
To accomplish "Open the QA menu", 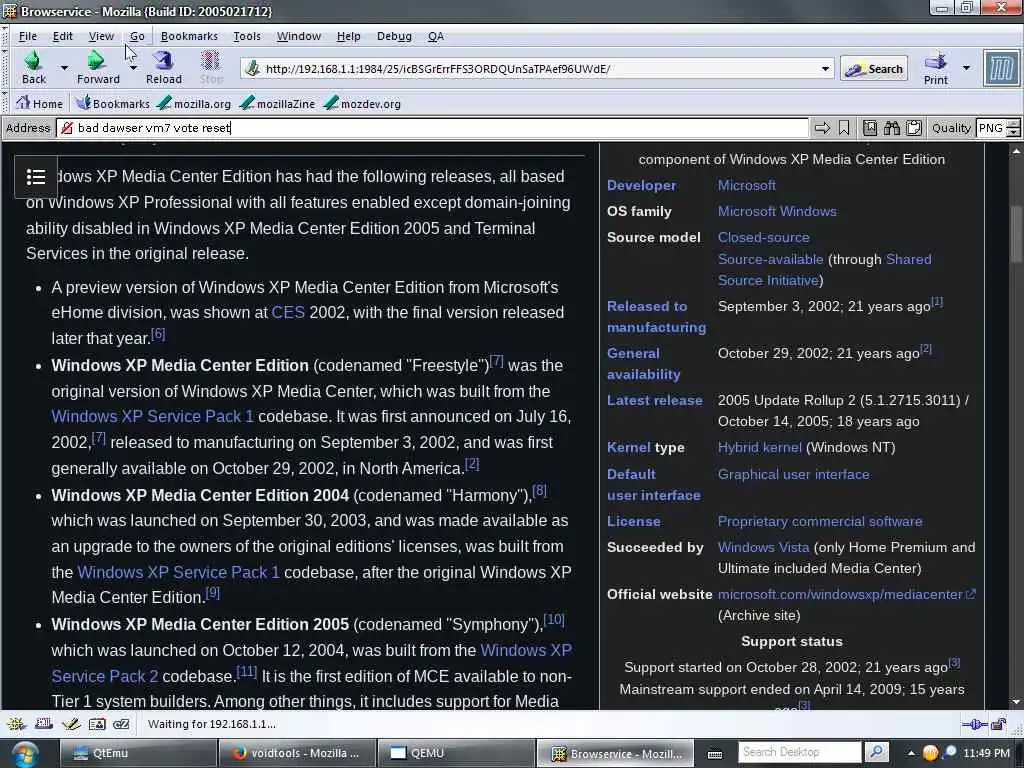I will [x=436, y=36].
